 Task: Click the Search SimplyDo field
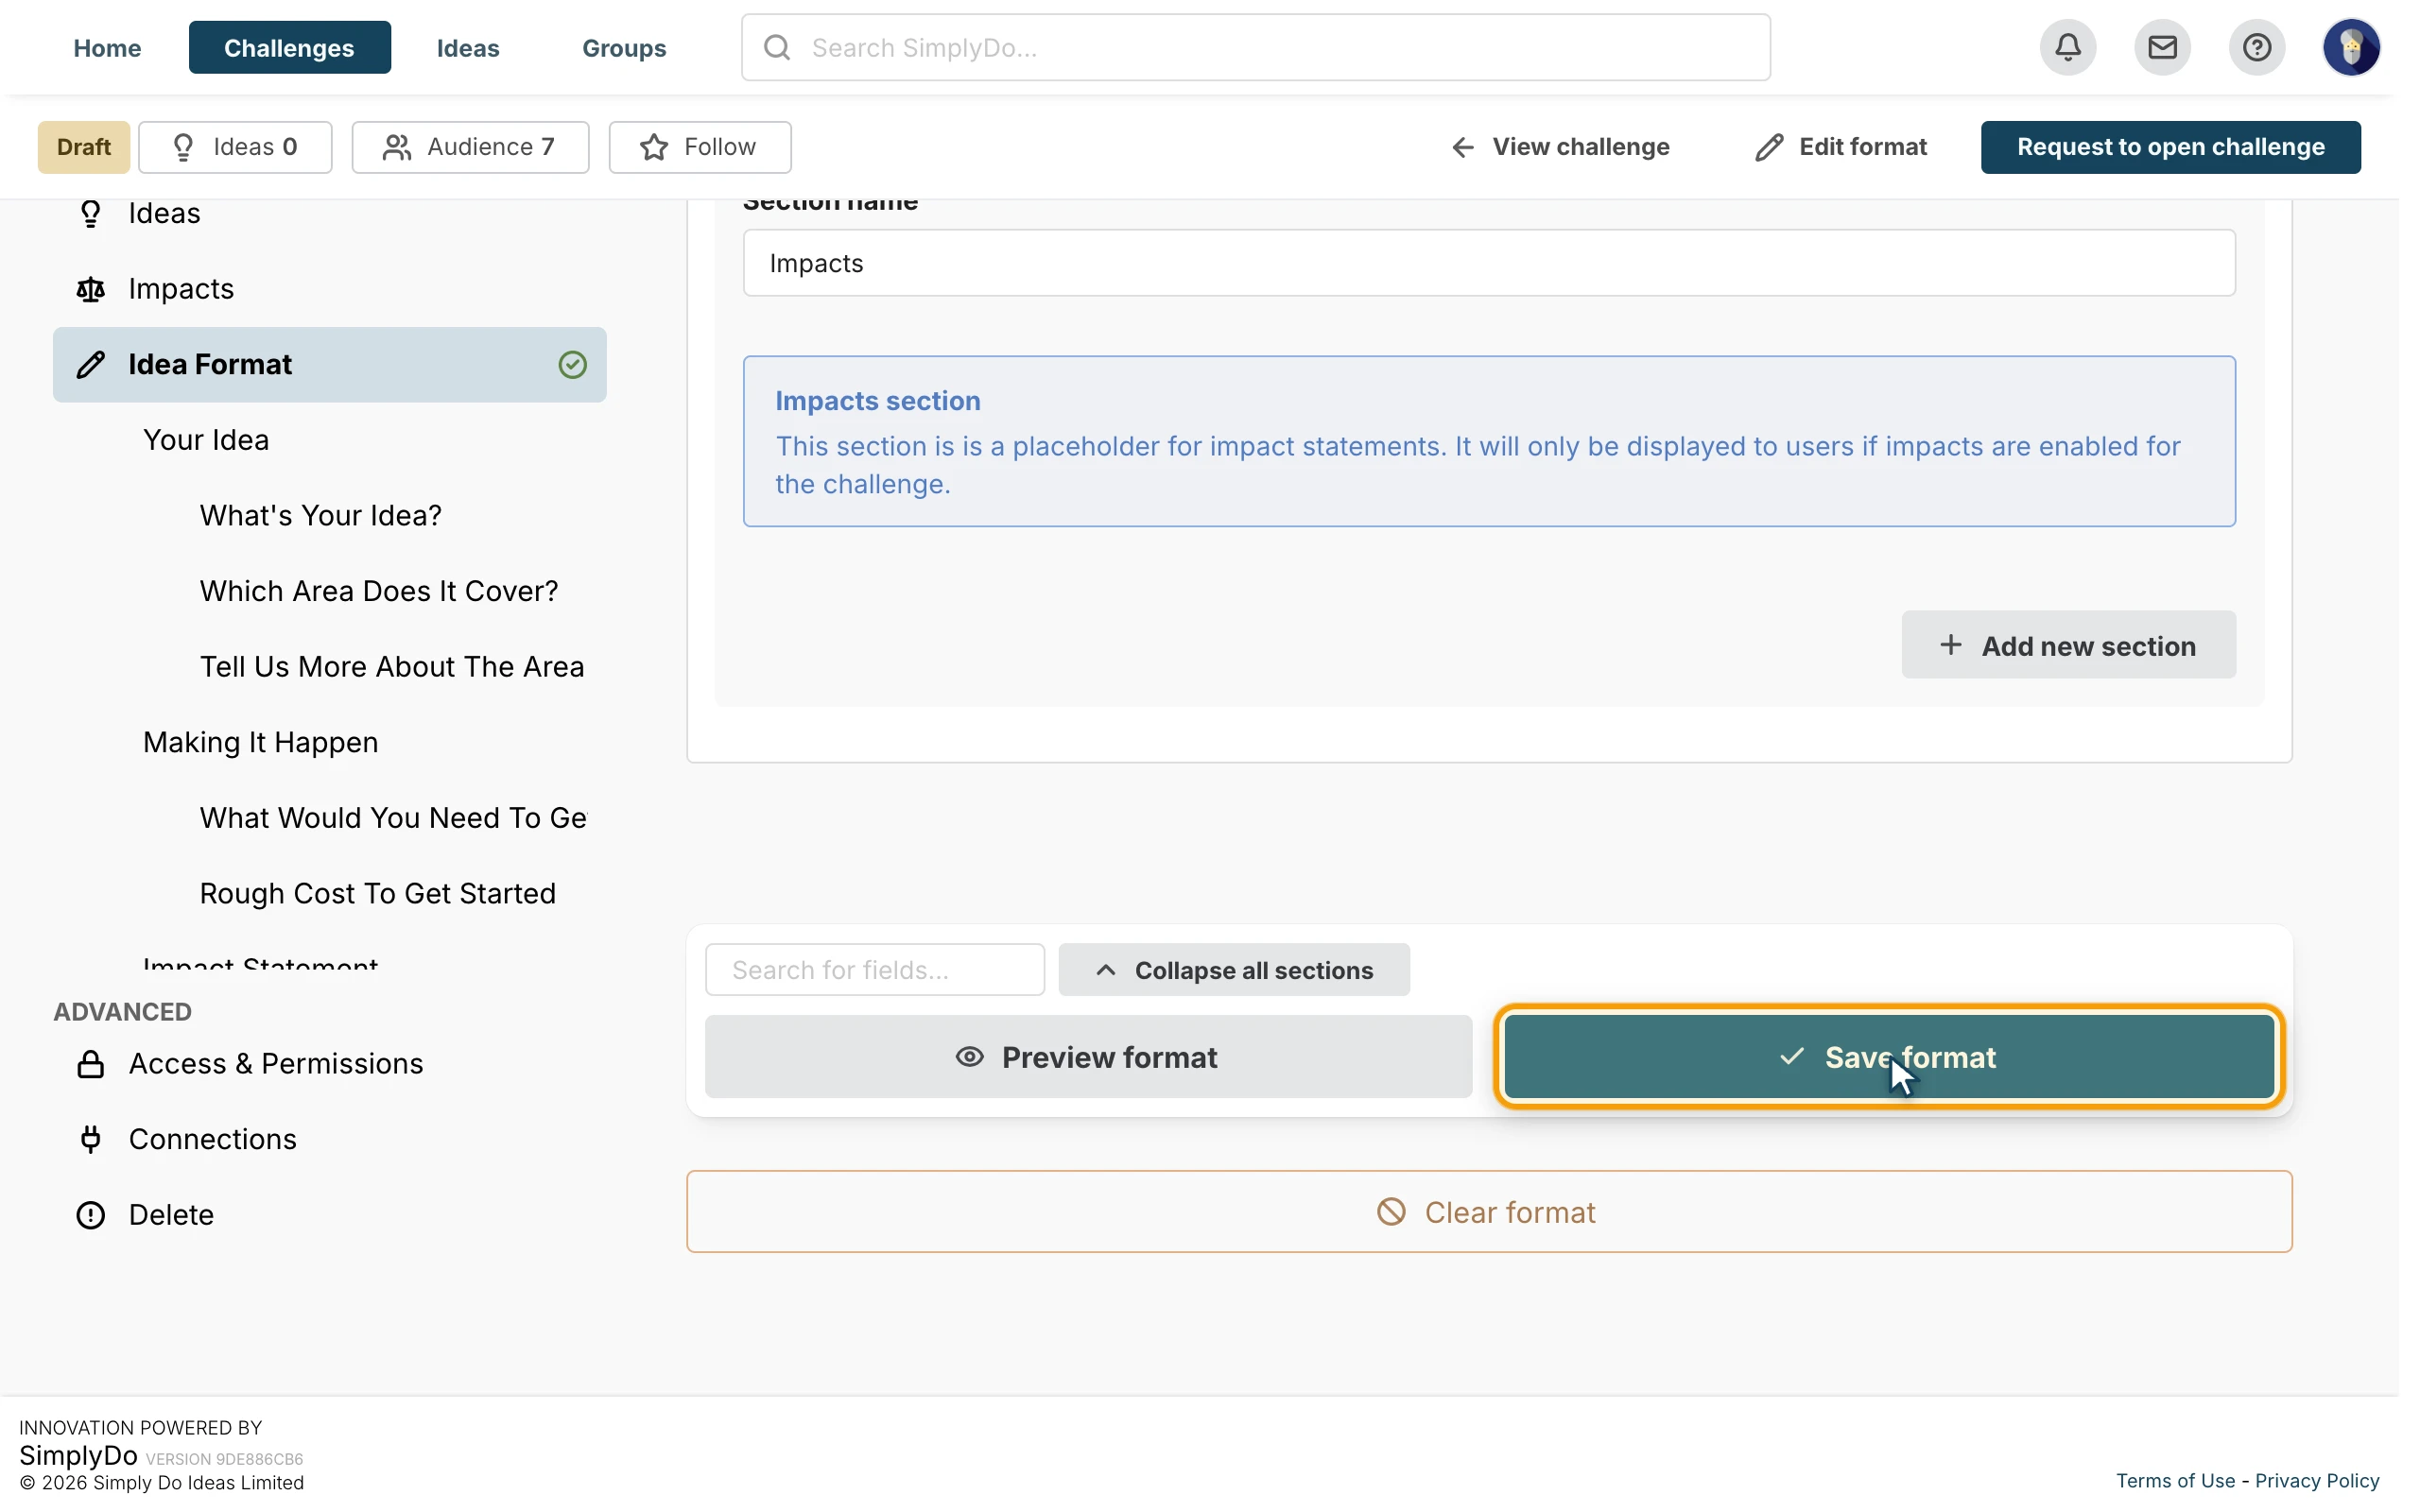[x=1255, y=47]
